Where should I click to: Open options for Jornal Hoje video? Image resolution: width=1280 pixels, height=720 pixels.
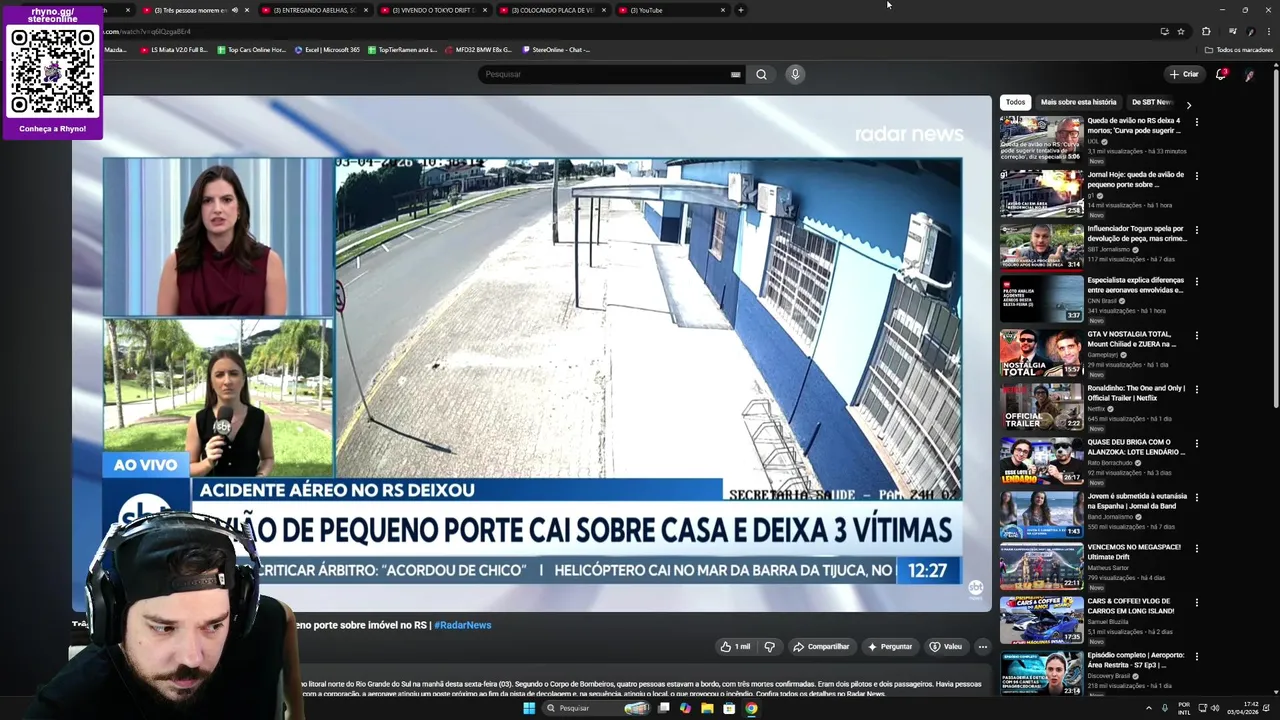(x=1196, y=176)
